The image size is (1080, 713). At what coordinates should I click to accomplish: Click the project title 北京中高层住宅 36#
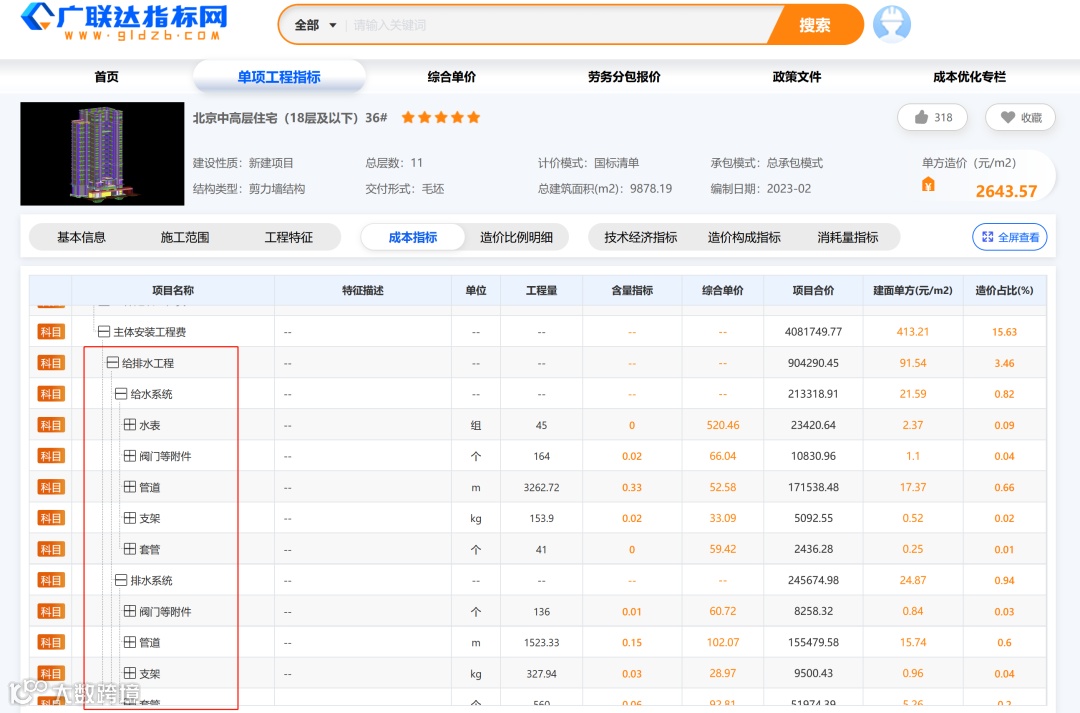click(x=290, y=118)
